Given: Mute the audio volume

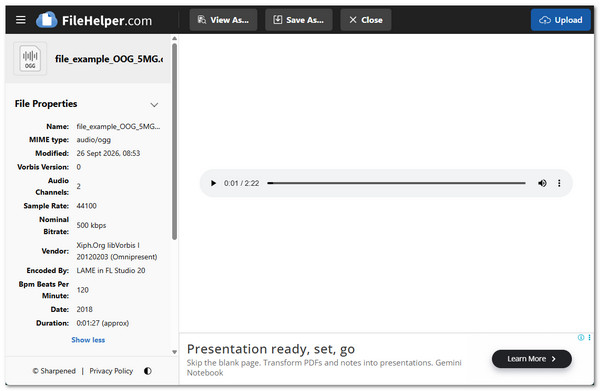Looking at the screenshot, I should coord(542,183).
